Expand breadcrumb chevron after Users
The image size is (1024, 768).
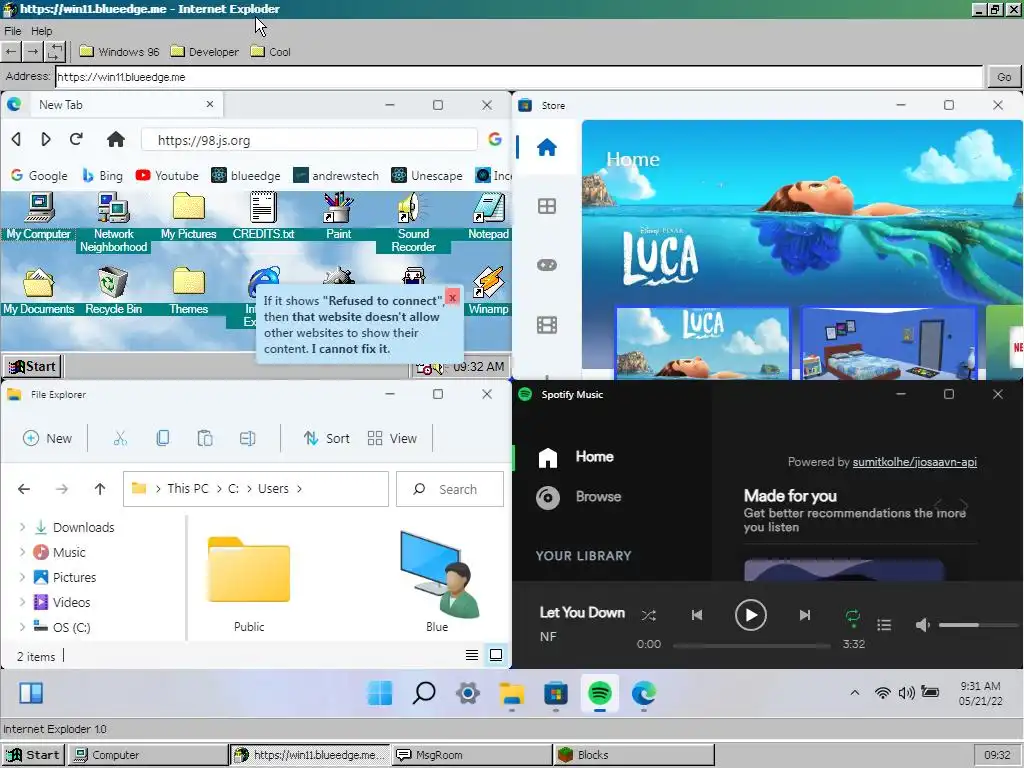pos(299,488)
